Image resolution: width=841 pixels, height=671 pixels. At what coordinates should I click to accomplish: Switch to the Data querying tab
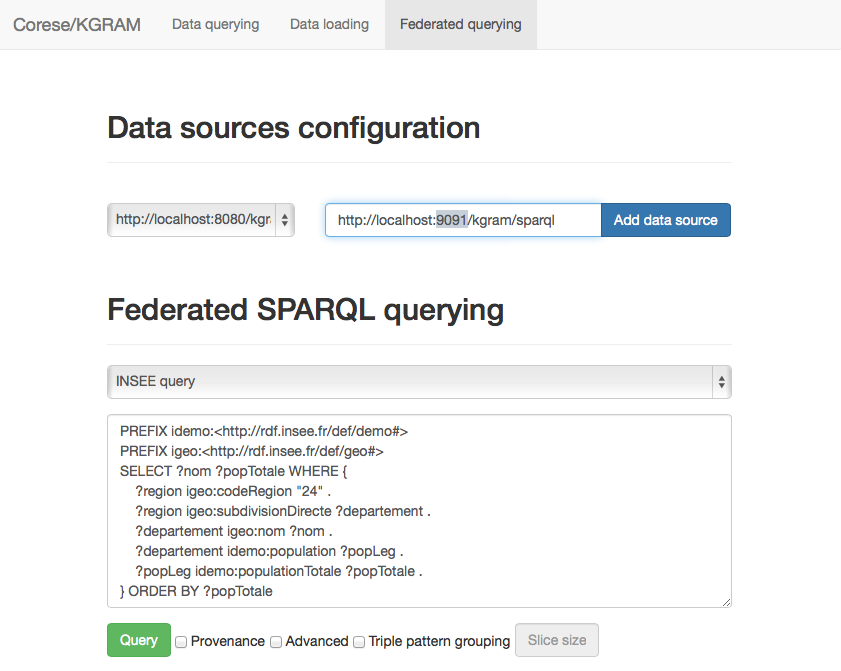216,25
